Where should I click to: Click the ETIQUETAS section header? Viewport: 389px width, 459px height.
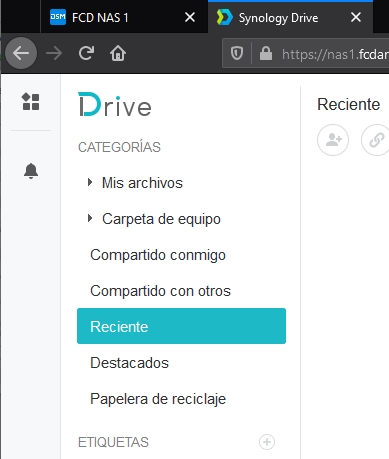tap(113, 442)
